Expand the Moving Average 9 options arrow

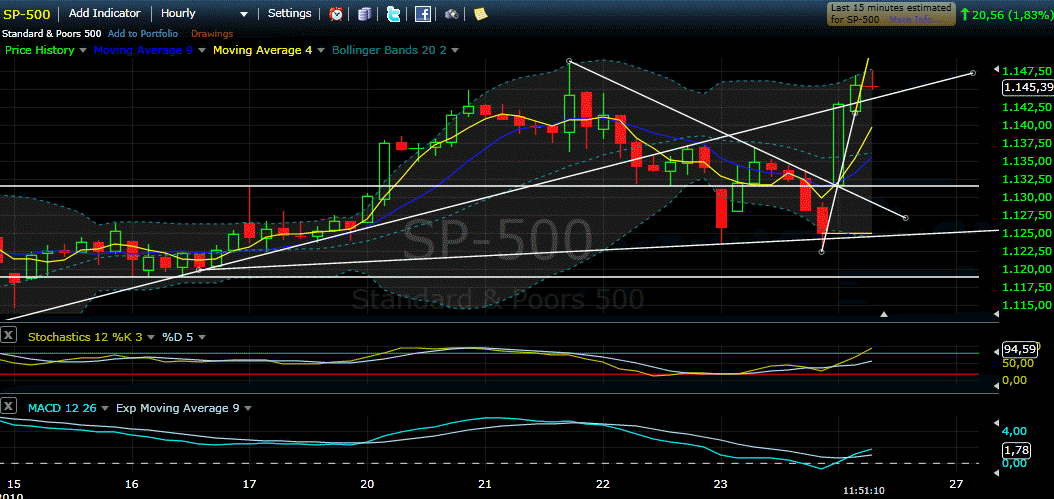coord(202,50)
